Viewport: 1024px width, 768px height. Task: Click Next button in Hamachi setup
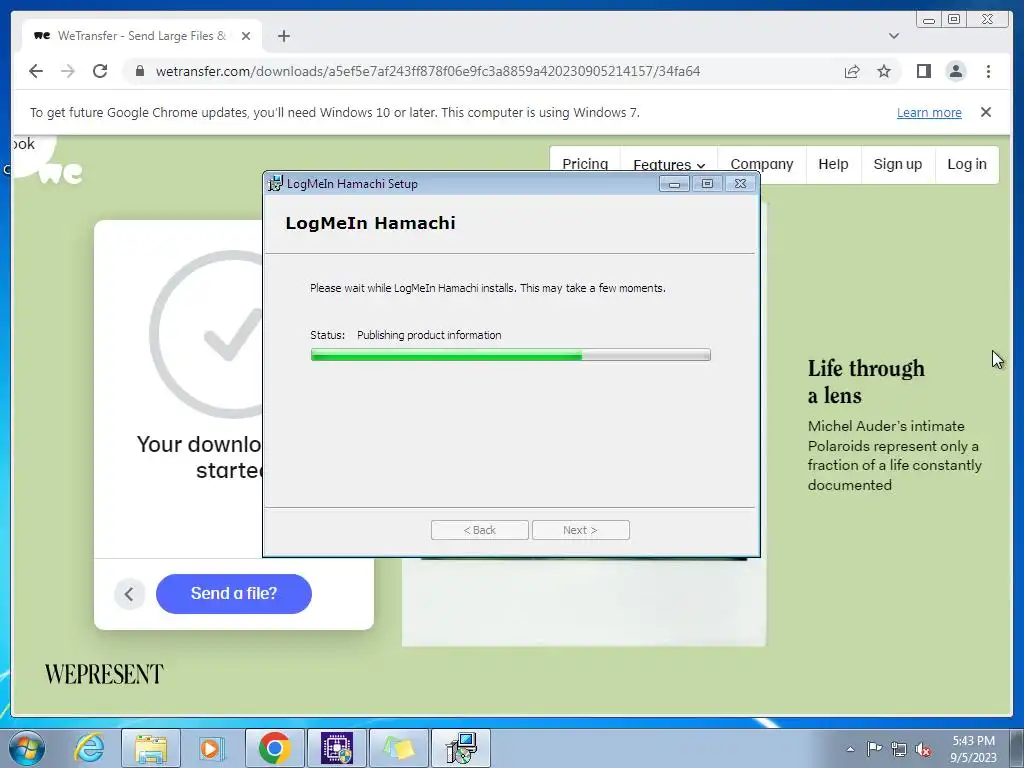point(581,530)
